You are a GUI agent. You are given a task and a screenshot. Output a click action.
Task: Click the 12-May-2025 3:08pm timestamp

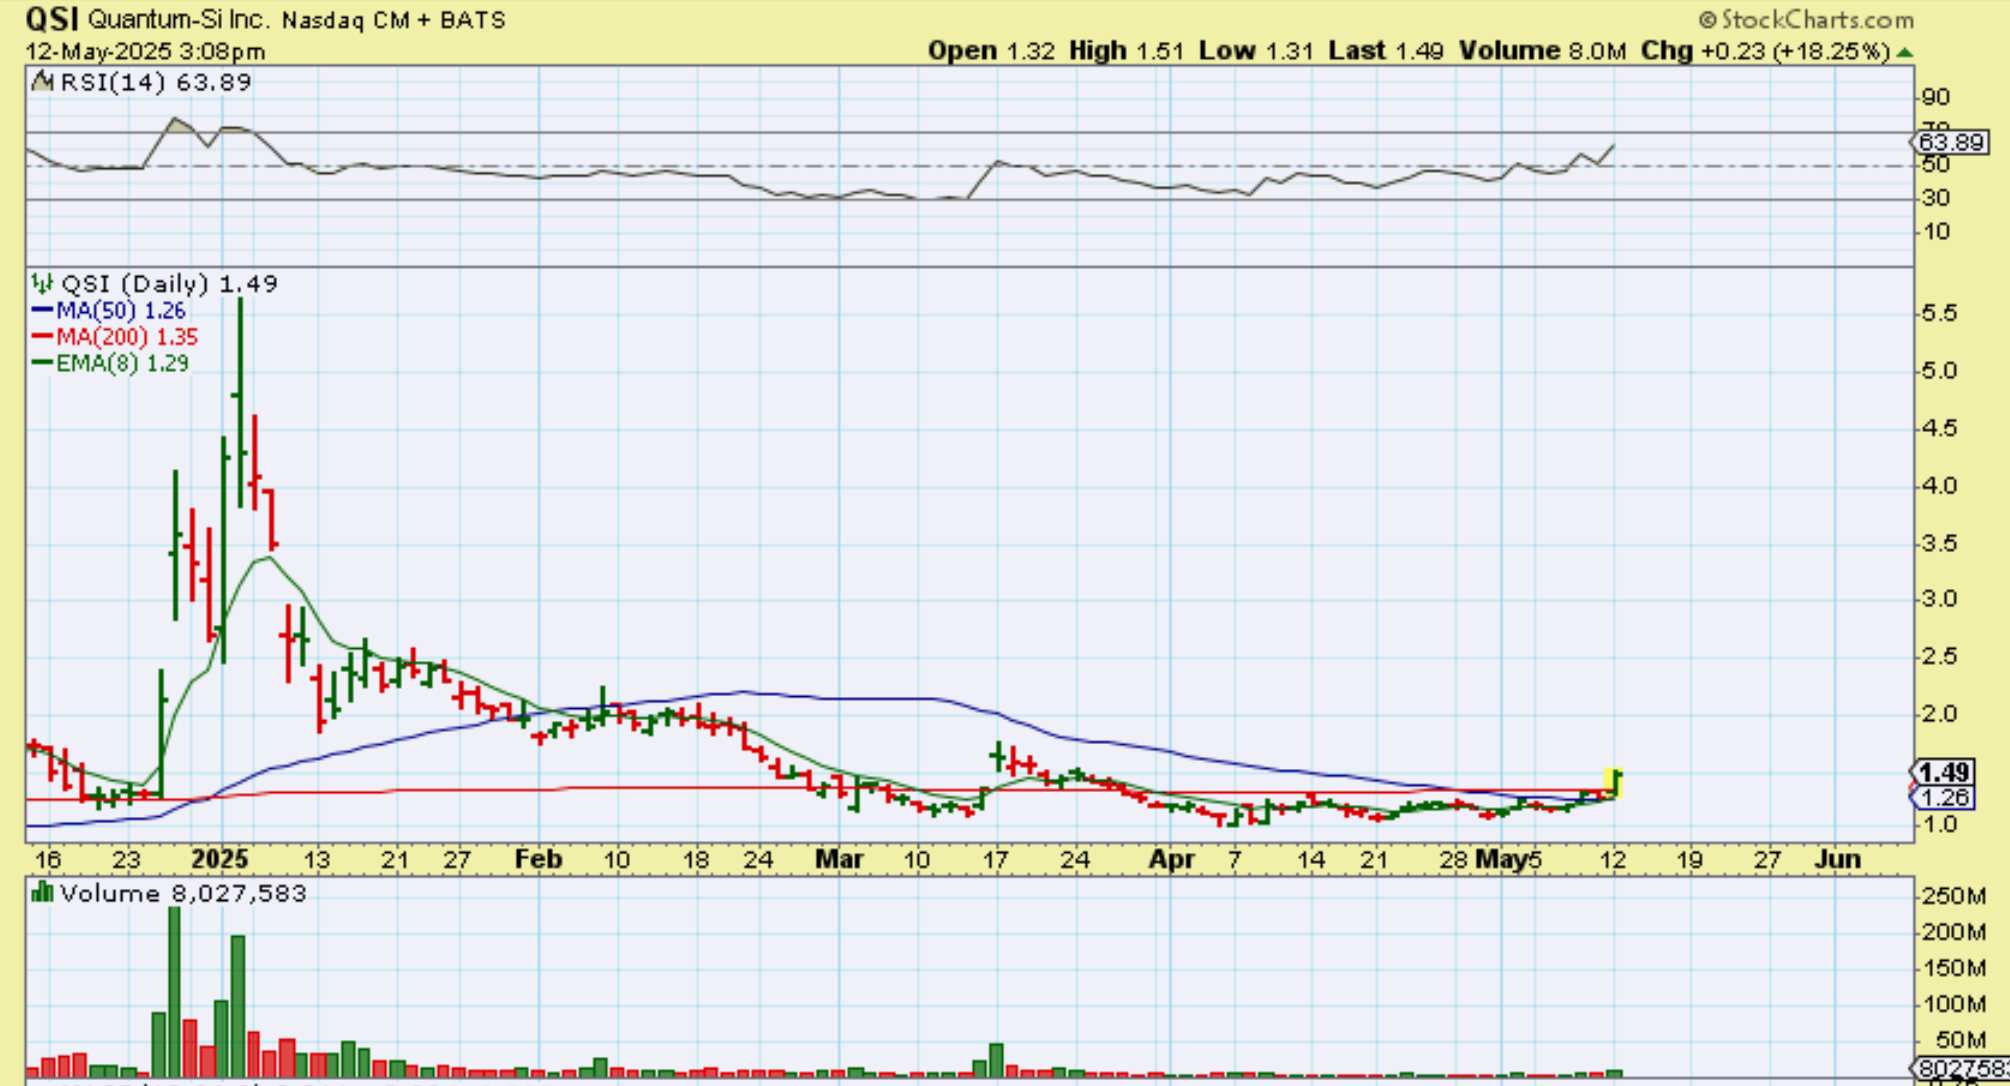145,51
